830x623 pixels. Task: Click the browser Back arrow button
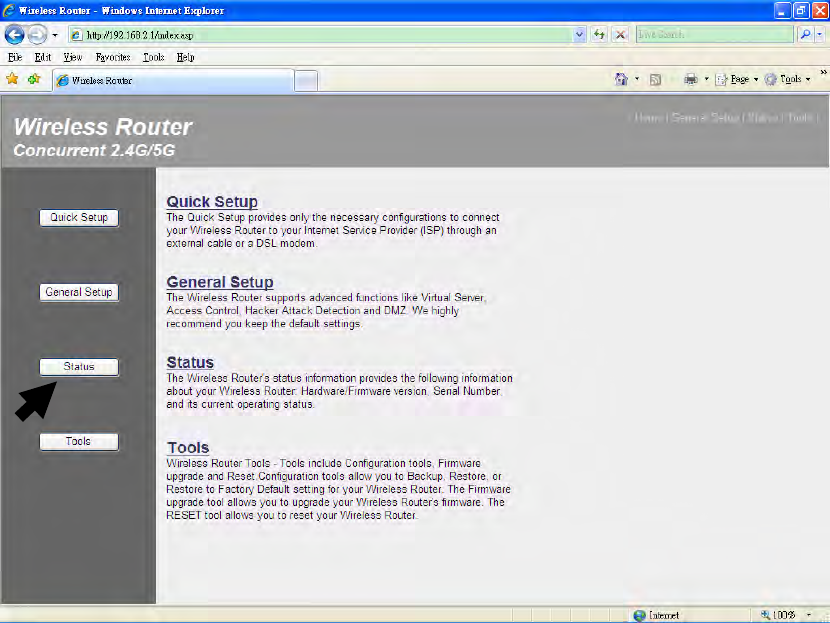pos(15,35)
